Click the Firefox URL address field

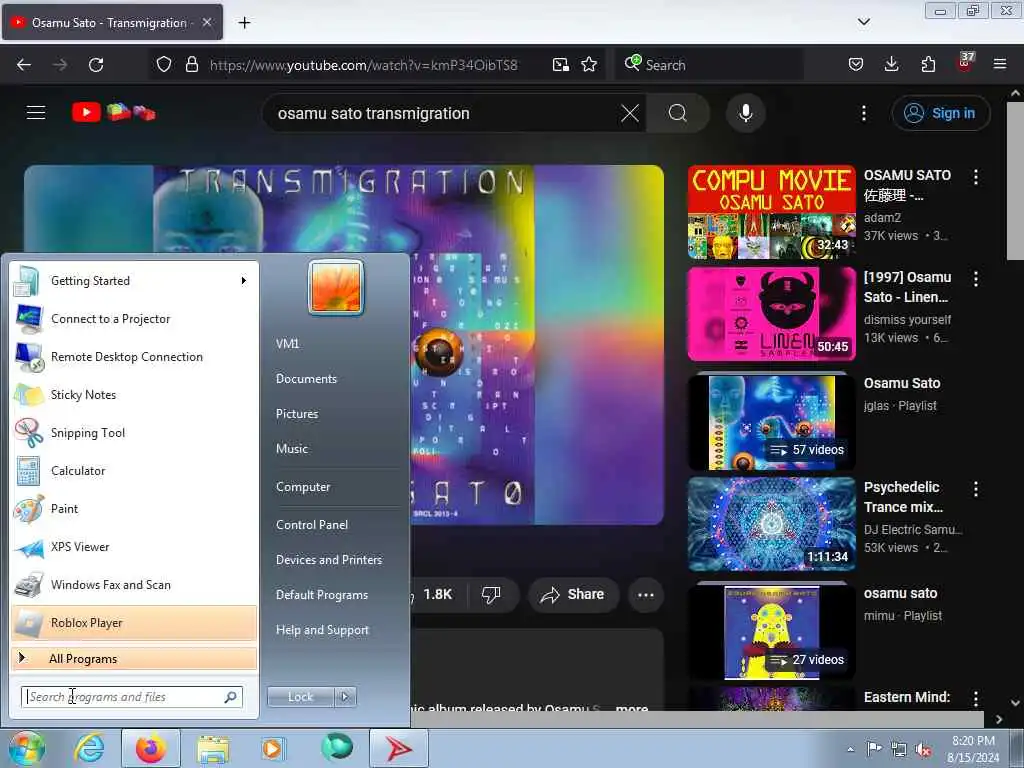363,65
